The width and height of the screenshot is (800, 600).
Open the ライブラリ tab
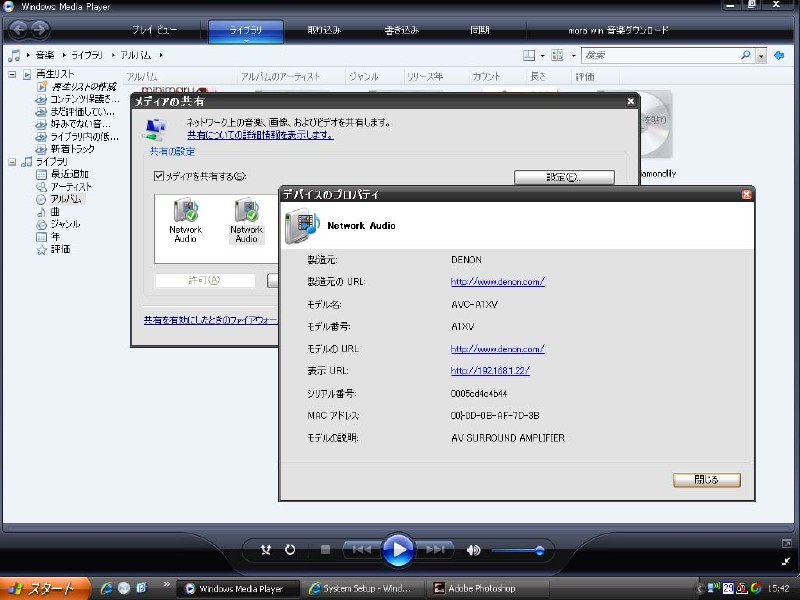pos(246,30)
